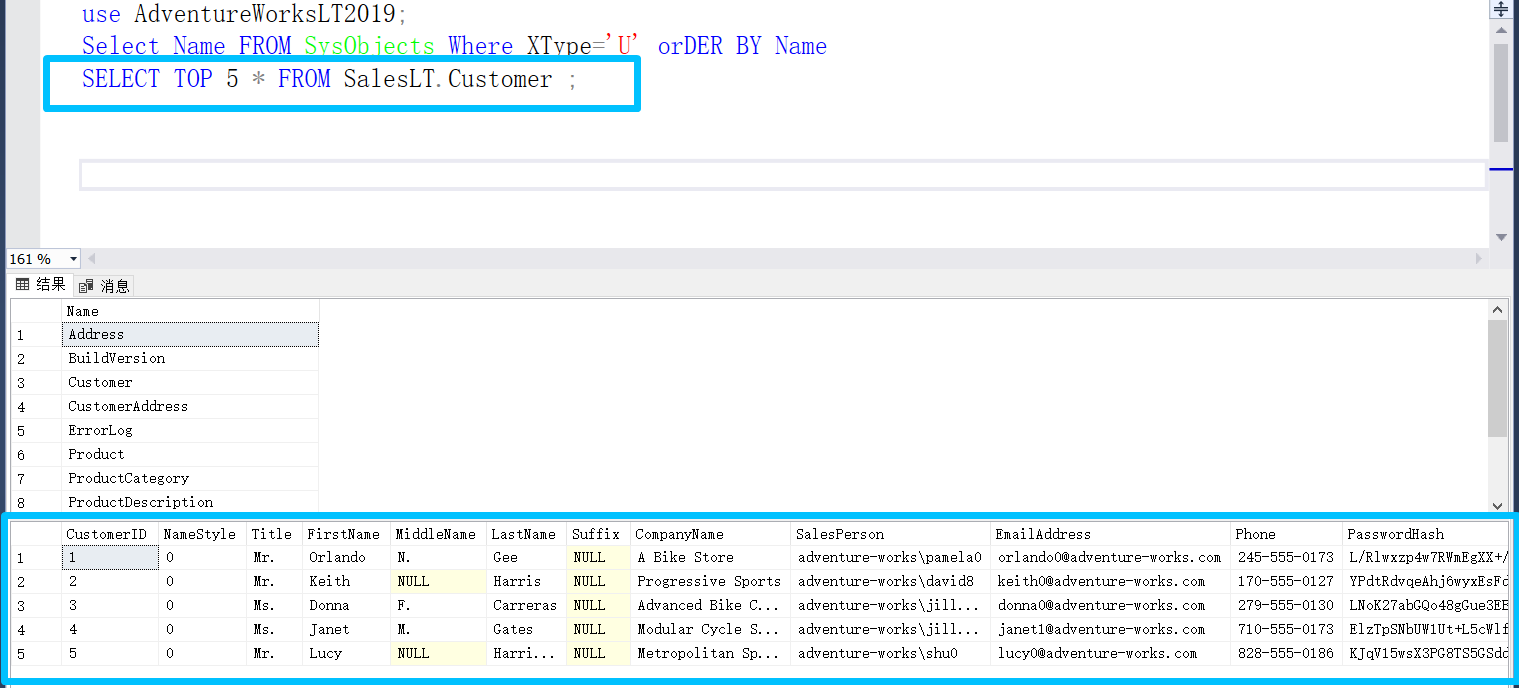Select the NULL MiddleName cell in Keith's row
The width and height of the screenshot is (1519, 688).
click(x=438, y=581)
